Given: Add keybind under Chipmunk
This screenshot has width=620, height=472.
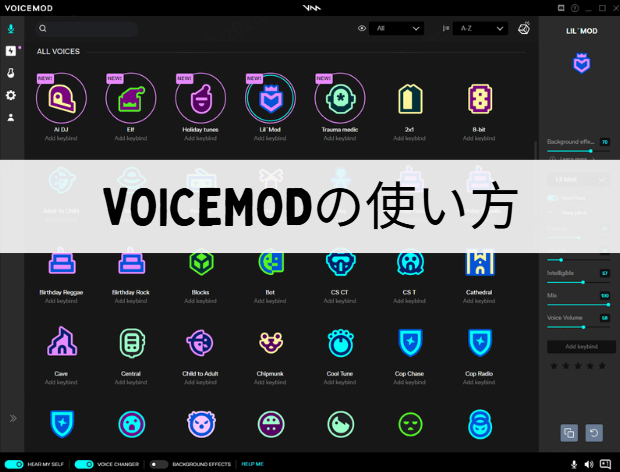Looking at the screenshot, I should click(x=270, y=382).
